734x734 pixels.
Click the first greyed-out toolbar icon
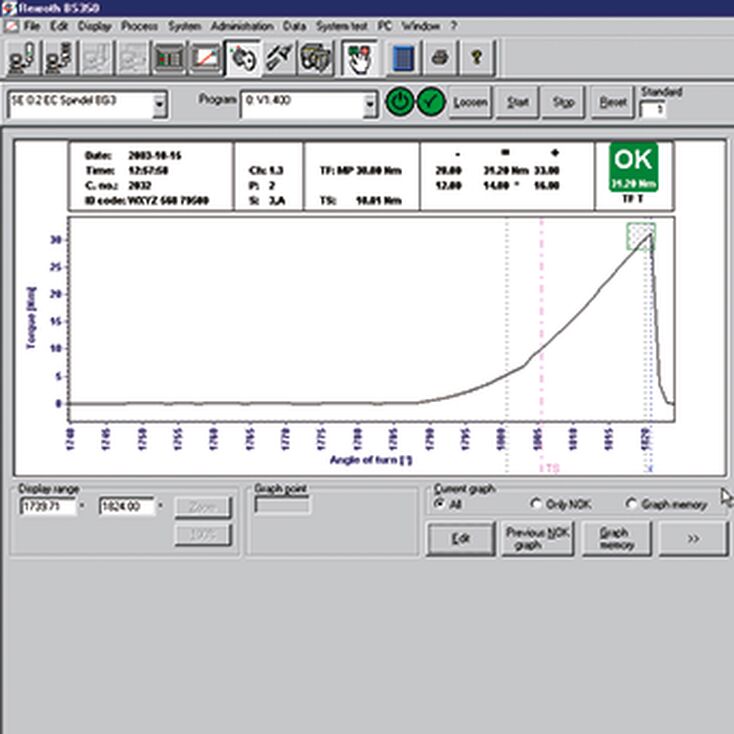click(96, 58)
